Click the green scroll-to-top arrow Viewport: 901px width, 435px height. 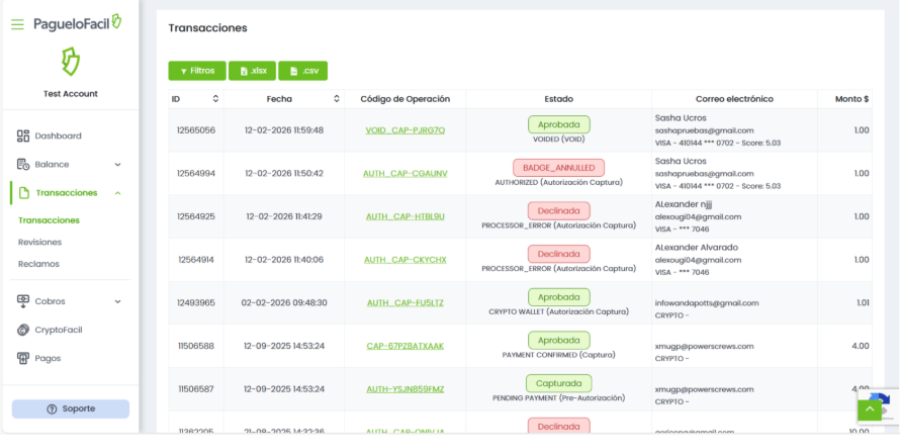(870, 408)
